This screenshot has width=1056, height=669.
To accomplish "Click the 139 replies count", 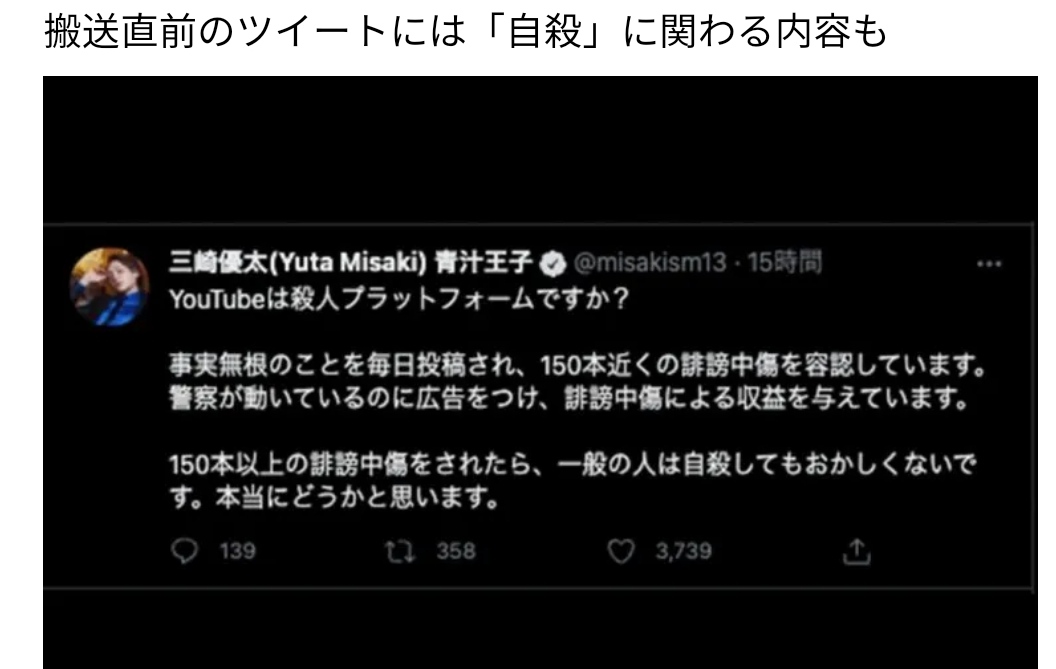I will tap(238, 551).
